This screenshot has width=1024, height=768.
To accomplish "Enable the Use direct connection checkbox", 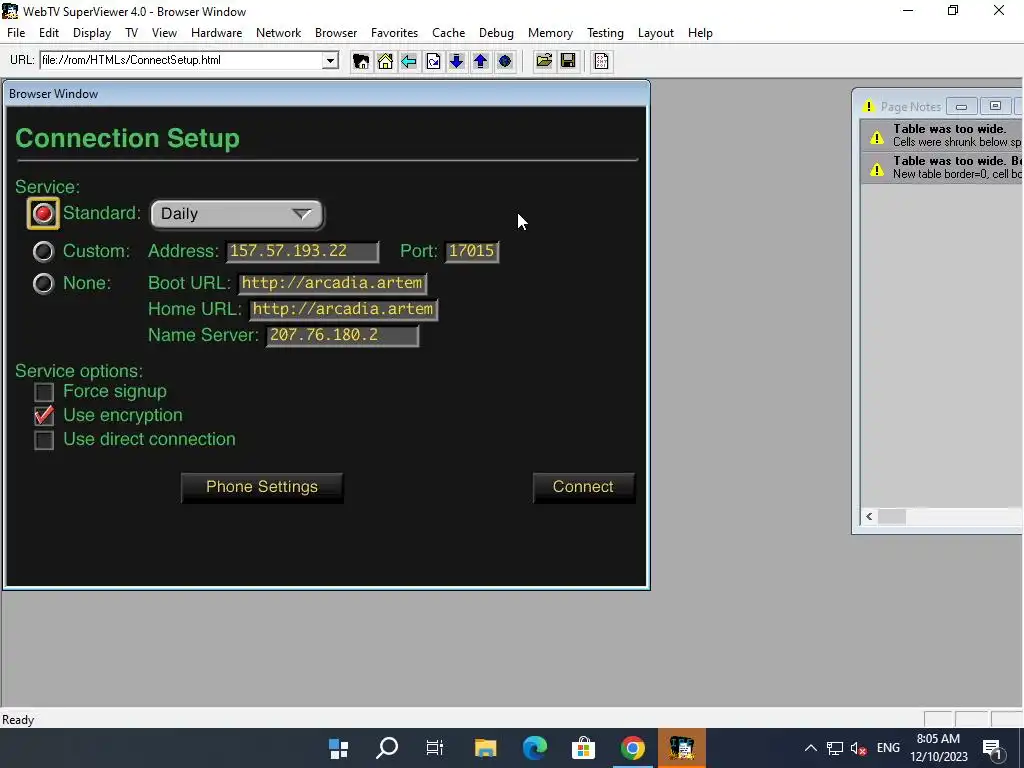I will pos(44,440).
